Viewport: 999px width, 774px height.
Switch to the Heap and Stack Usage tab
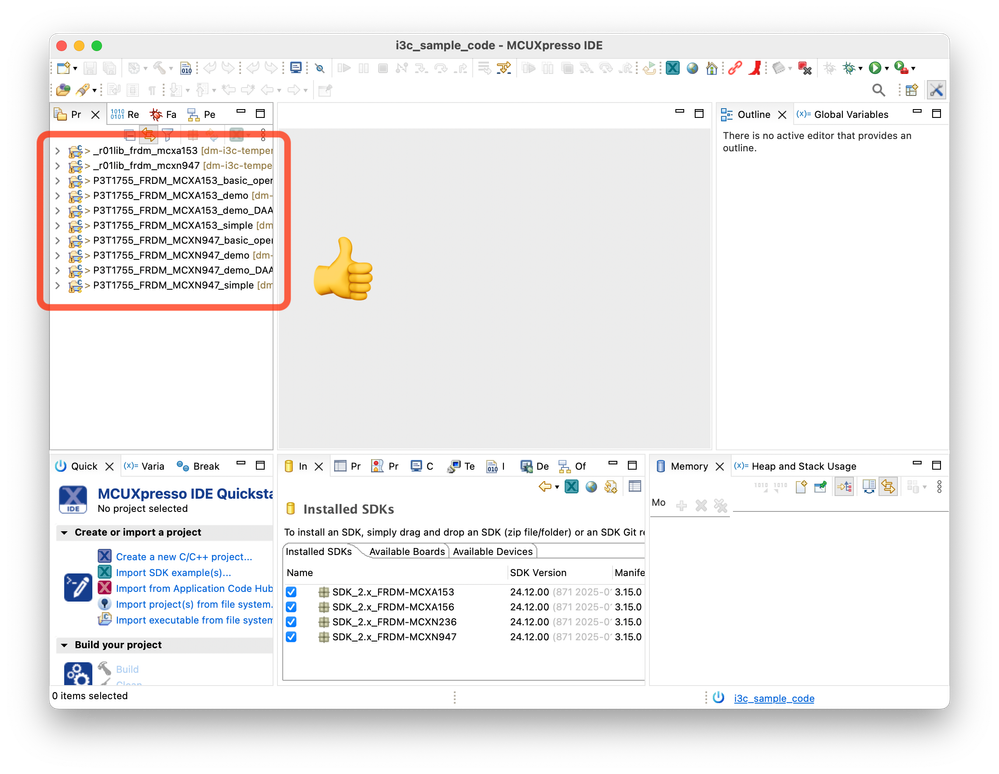tap(795, 466)
